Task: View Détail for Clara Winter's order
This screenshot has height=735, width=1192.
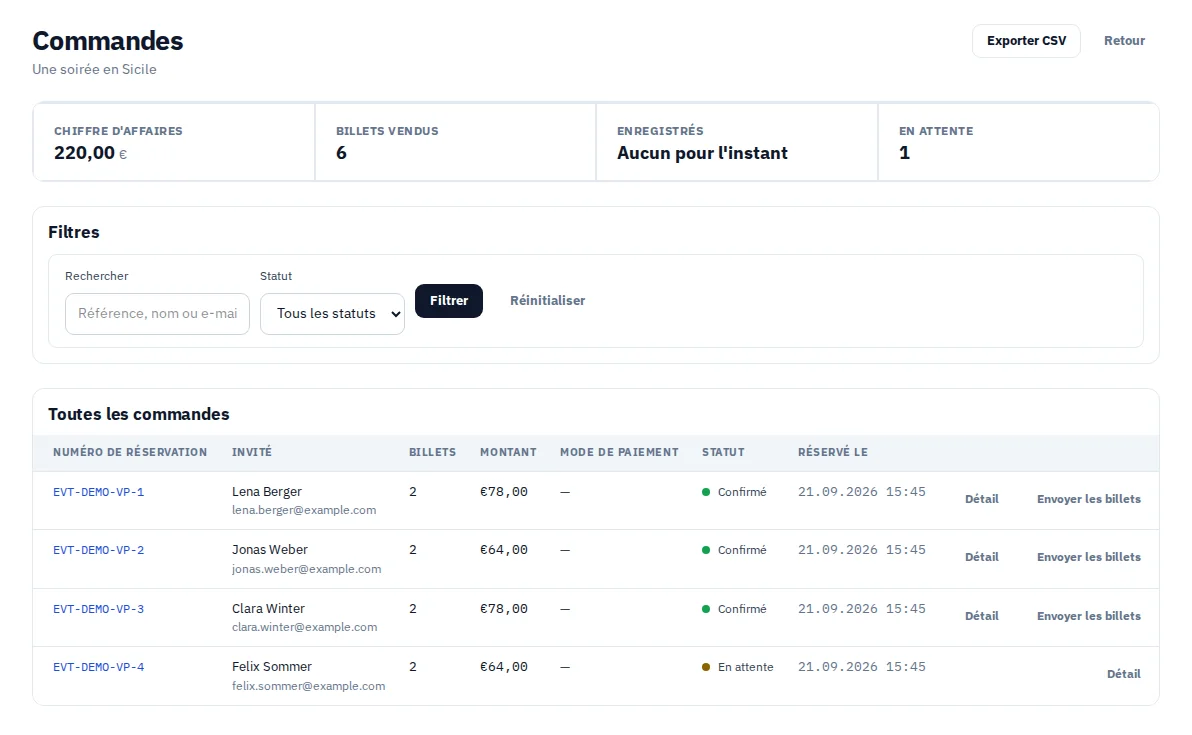Action: coord(981,616)
